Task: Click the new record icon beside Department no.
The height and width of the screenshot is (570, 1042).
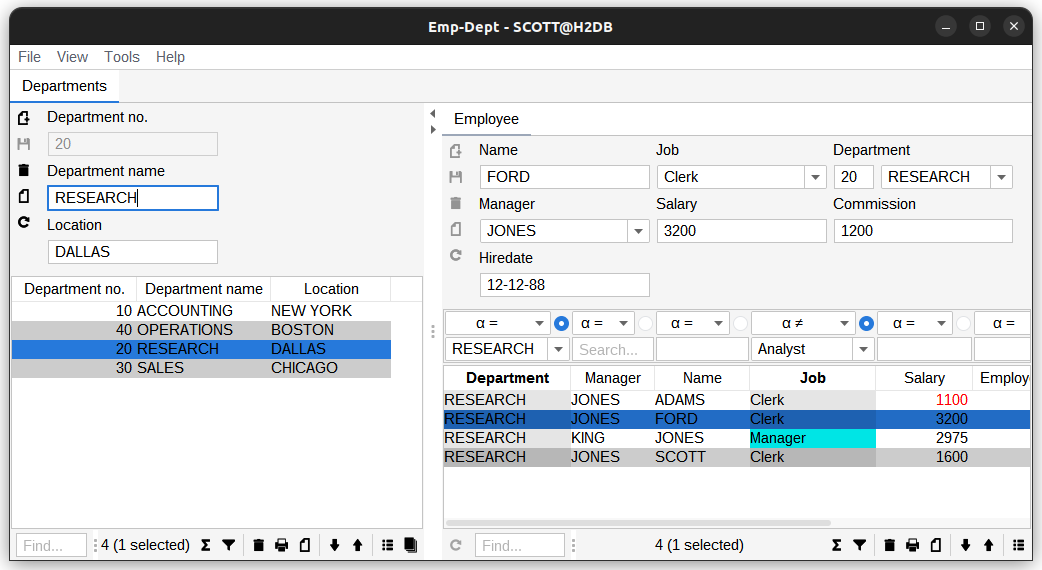Action: 24,118
